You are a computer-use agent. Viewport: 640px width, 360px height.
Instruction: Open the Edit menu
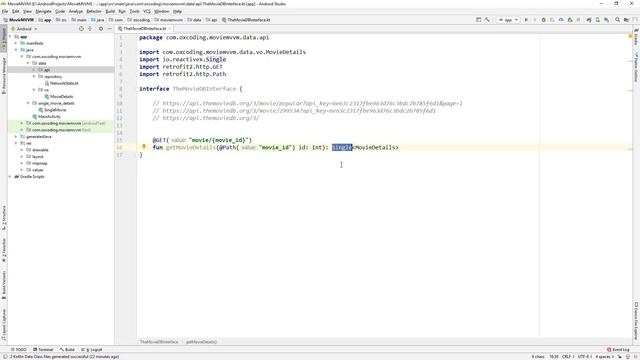pos(16,11)
